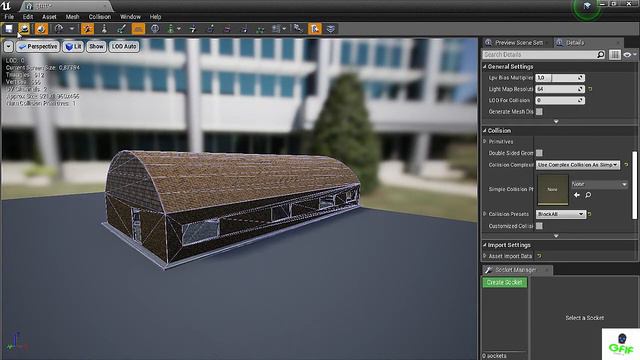
Task: Toggle the Bounds sphere icon
Action: 155,29
